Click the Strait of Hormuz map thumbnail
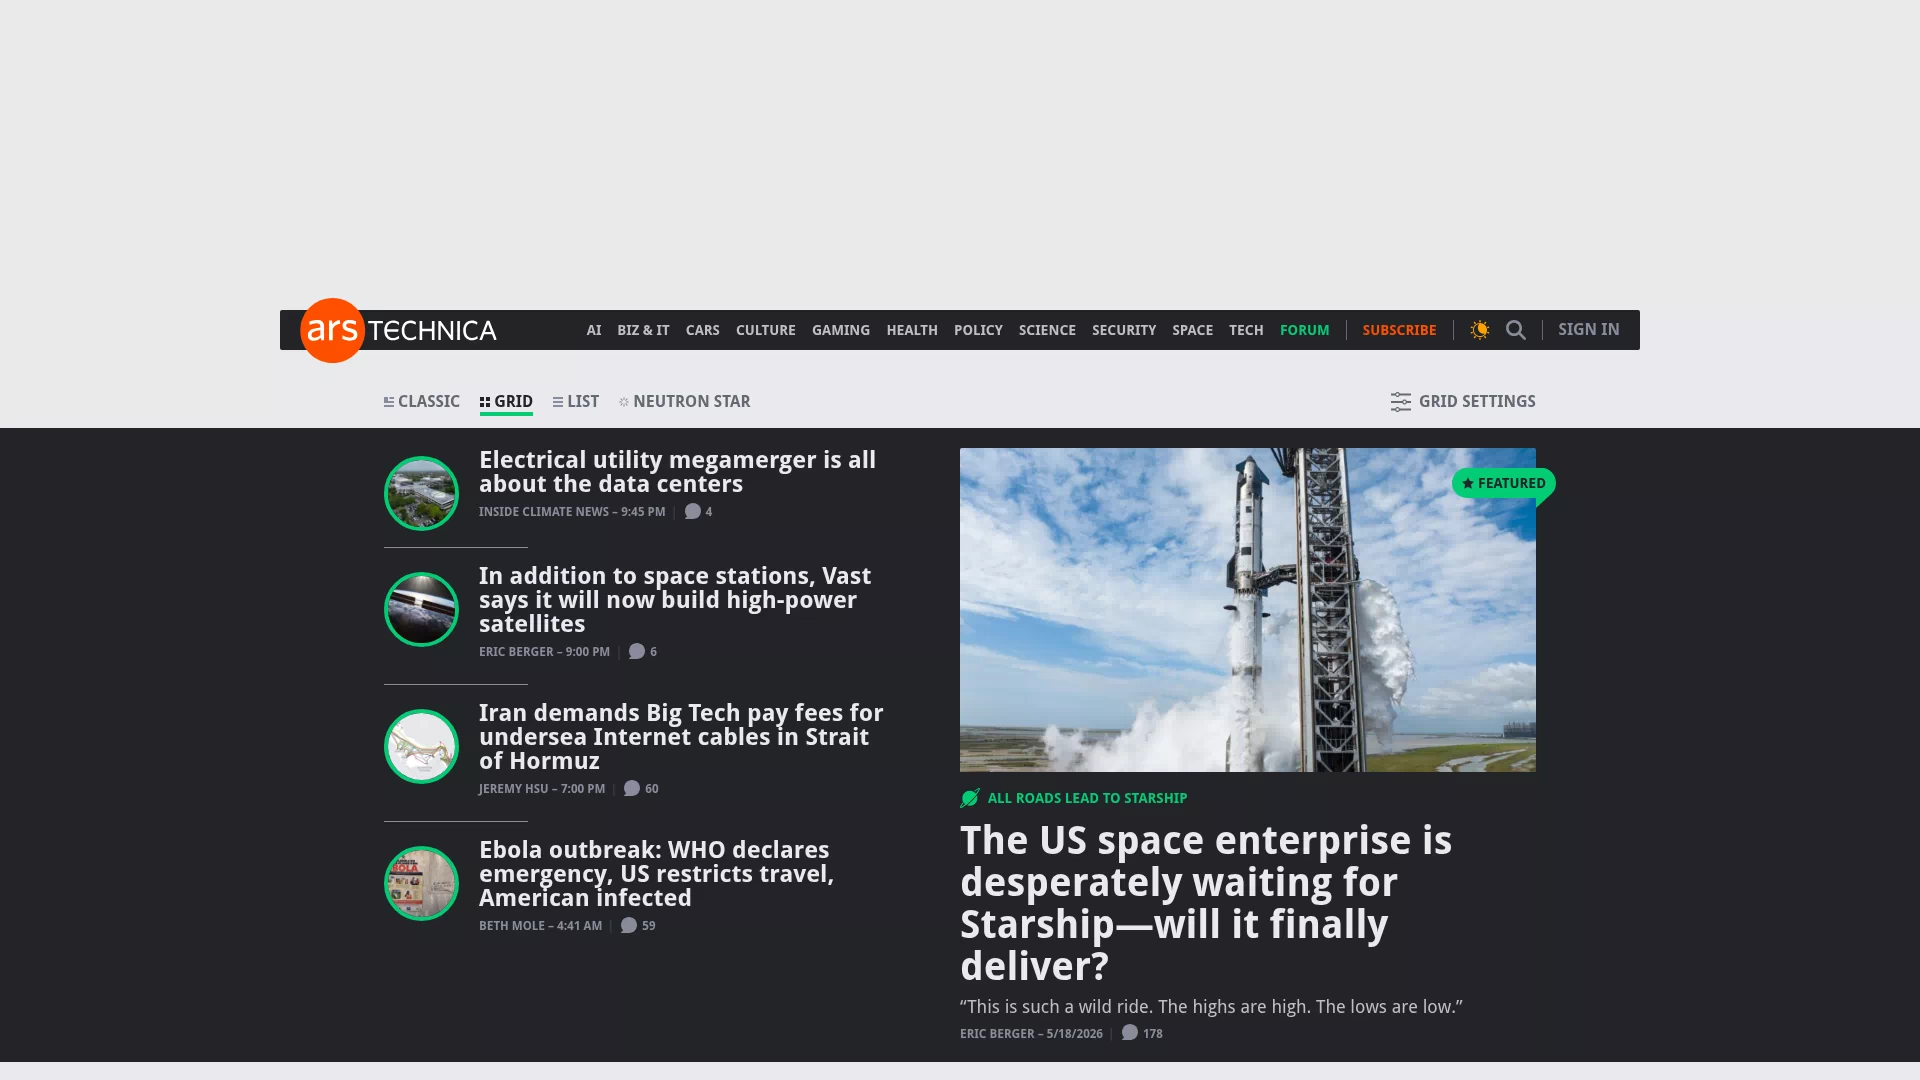 coord(421,746)
